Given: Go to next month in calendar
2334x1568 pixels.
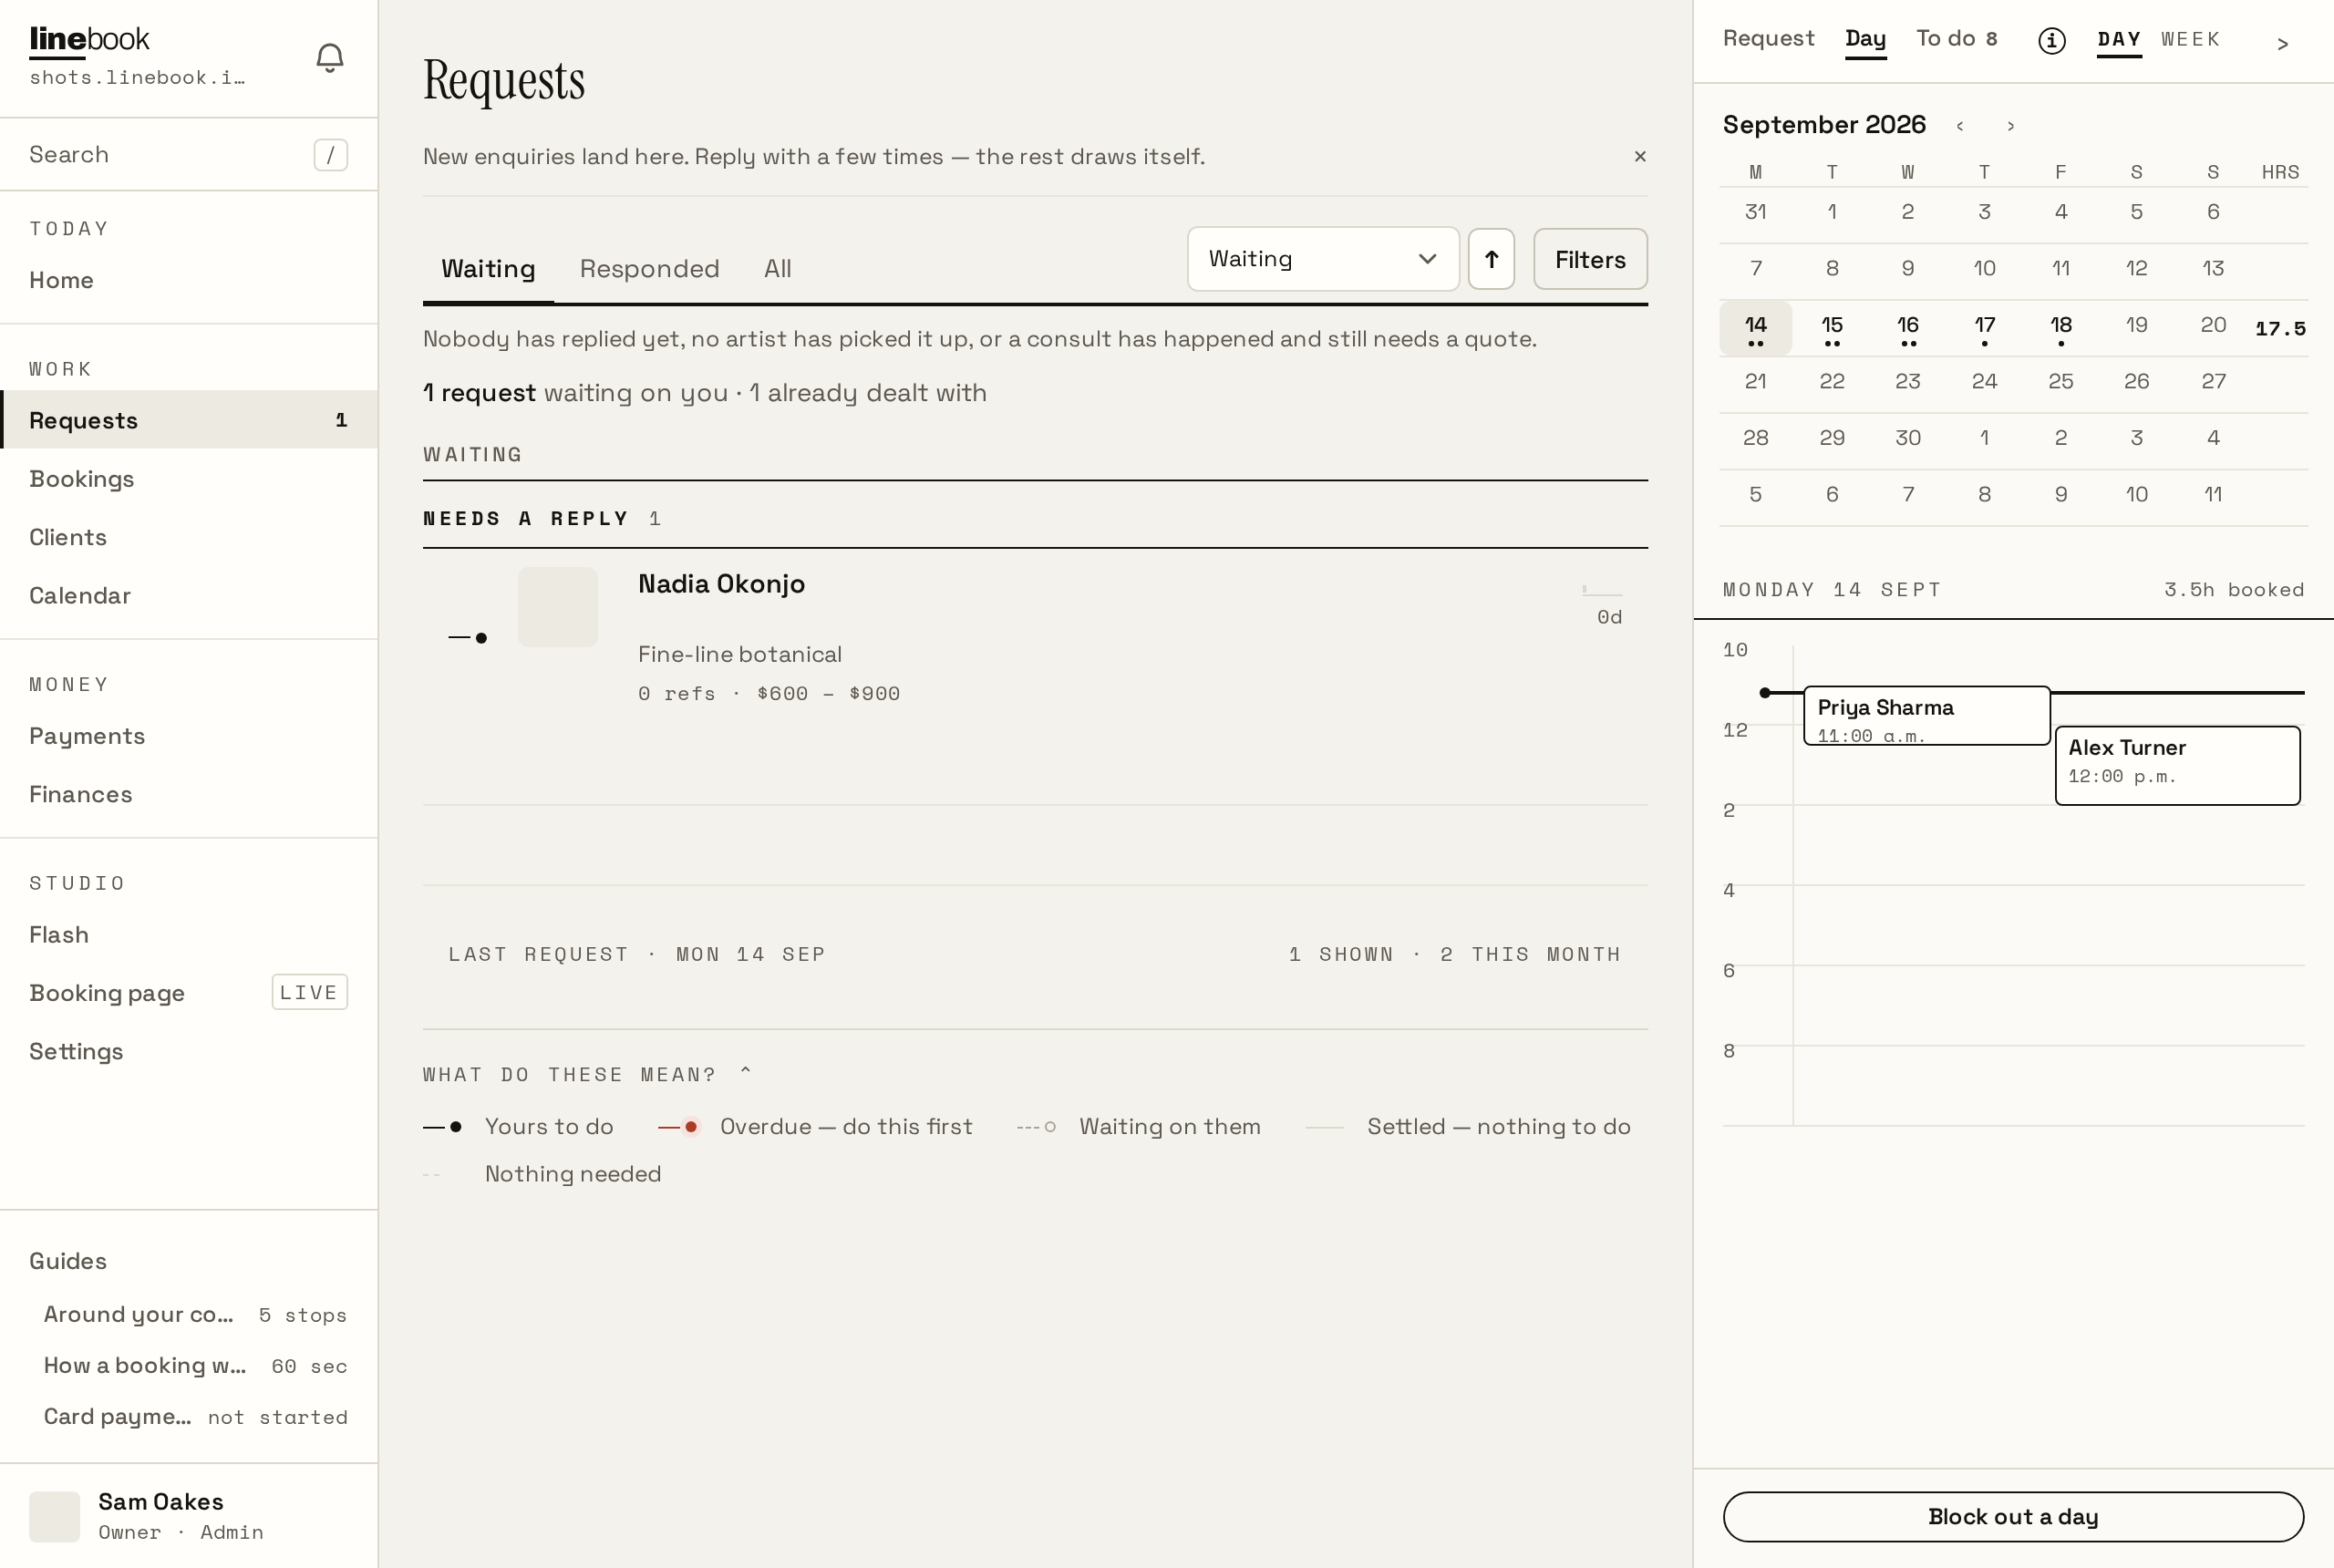Looking at the screenshot, I should pos(2010,126).
